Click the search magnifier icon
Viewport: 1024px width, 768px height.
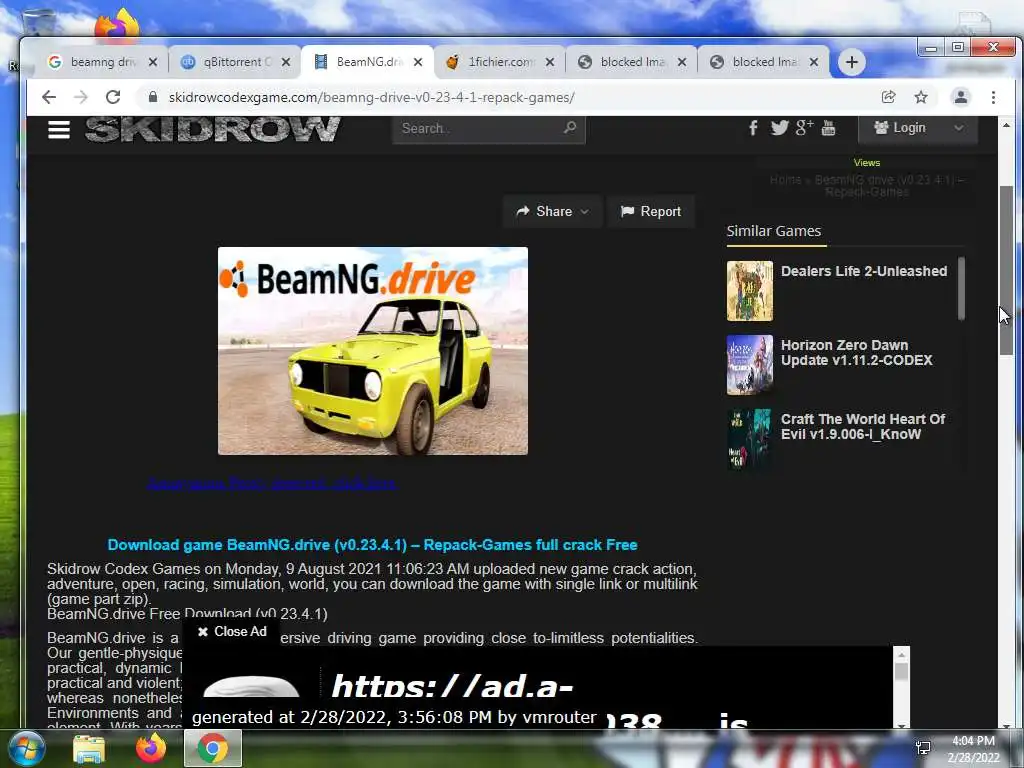point(570,127)
